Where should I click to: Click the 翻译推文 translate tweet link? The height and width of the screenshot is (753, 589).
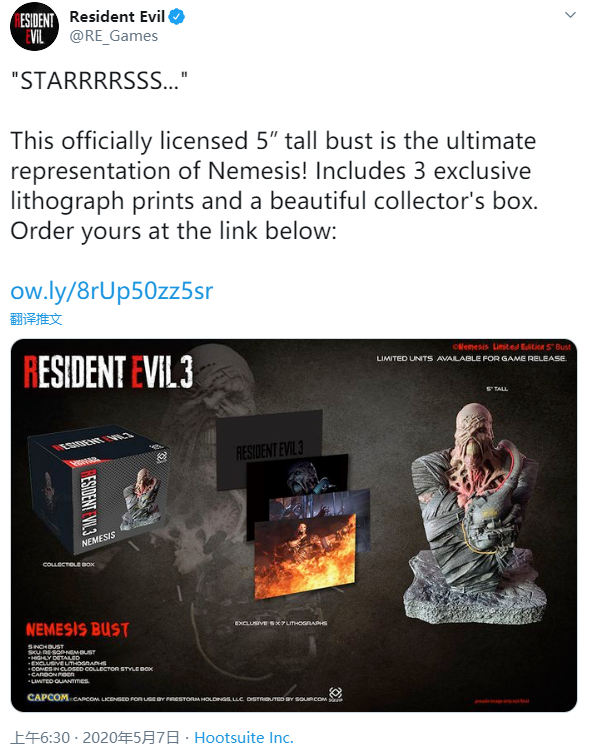[x=36, y=318]
